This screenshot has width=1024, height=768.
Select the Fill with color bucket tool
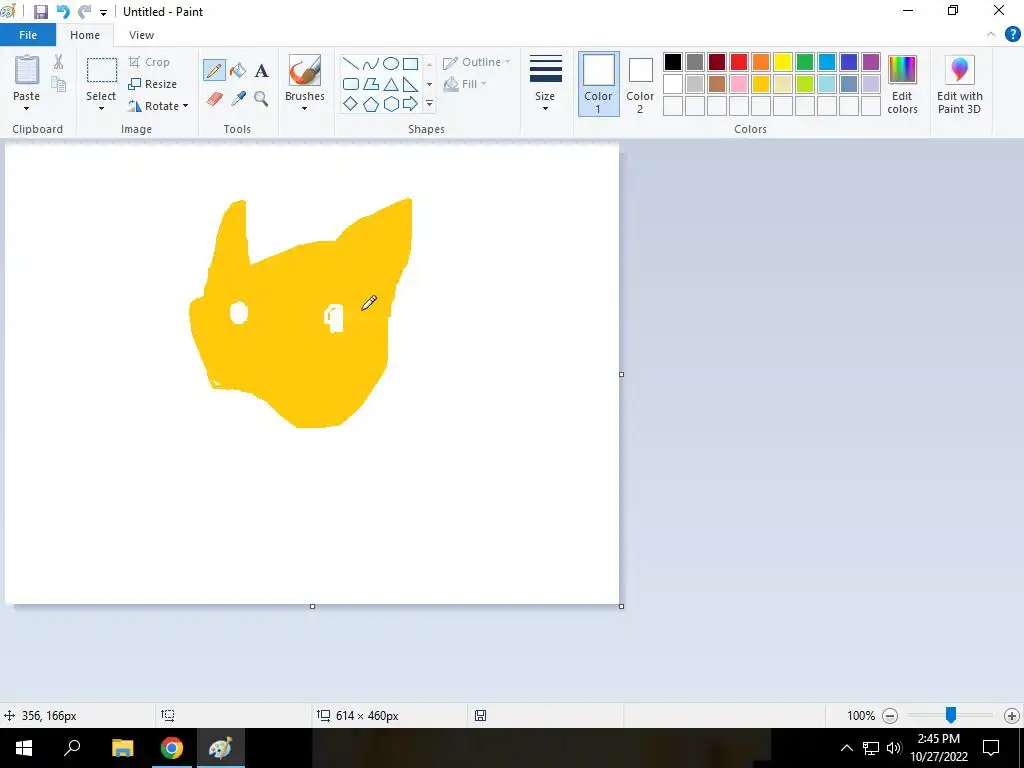(238, 71)
